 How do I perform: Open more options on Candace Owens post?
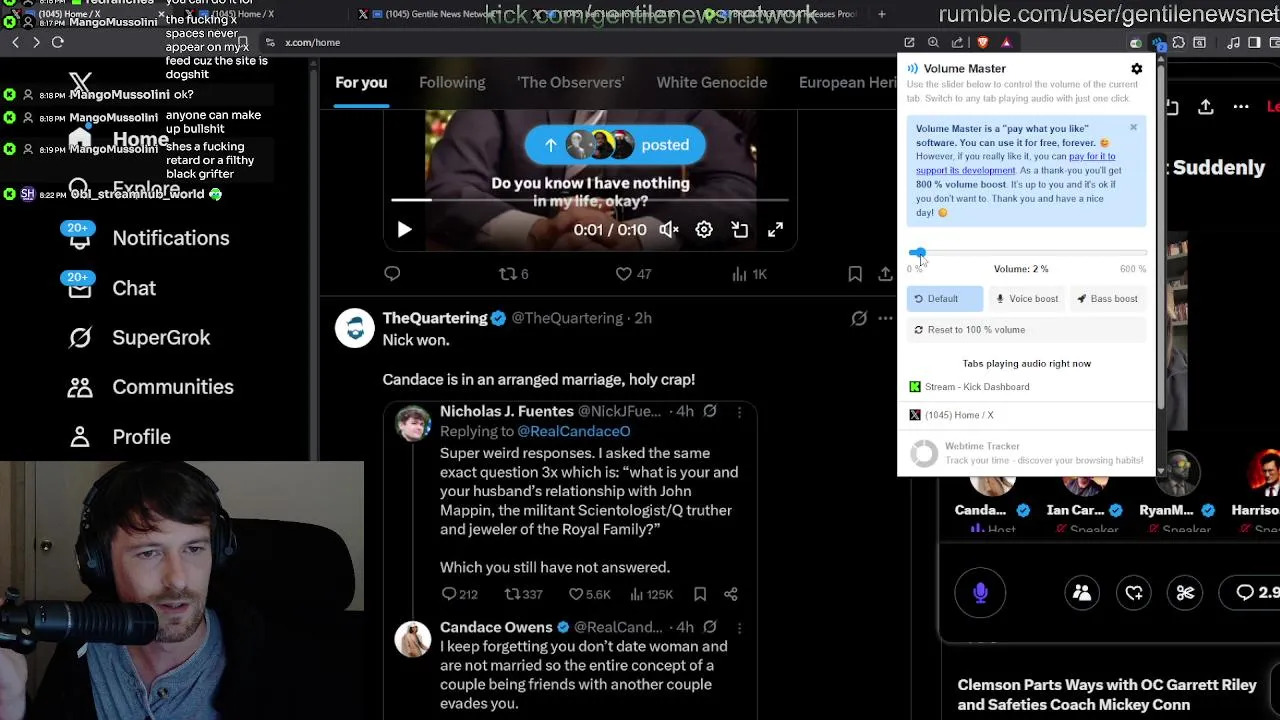[x=739, y=628]
